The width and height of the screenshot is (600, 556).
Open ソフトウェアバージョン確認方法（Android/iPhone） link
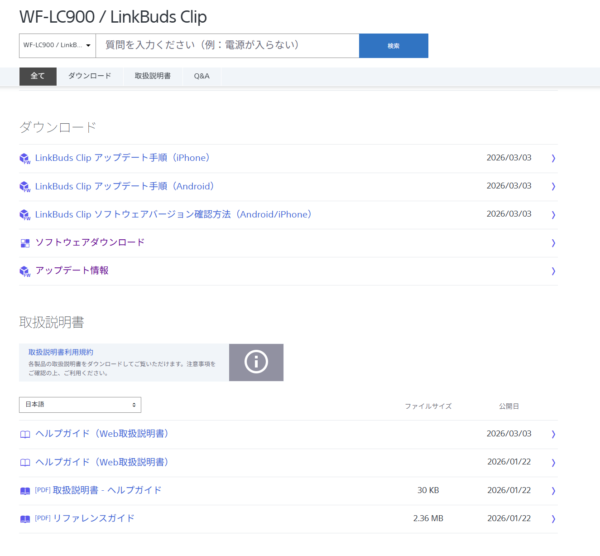[x=173, y=214]
